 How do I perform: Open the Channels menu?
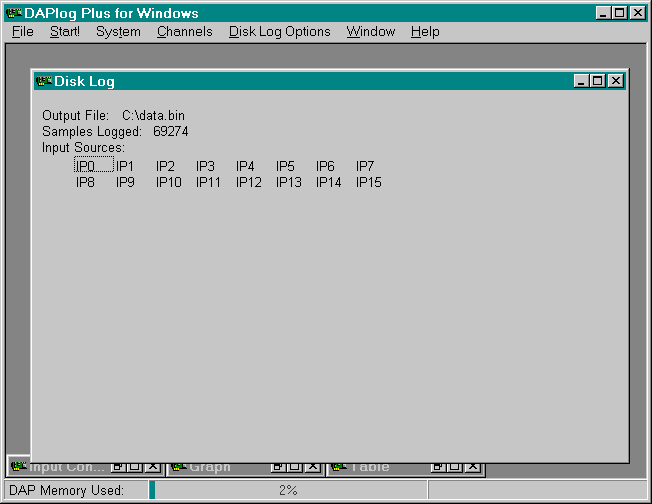tap(185, 32)
